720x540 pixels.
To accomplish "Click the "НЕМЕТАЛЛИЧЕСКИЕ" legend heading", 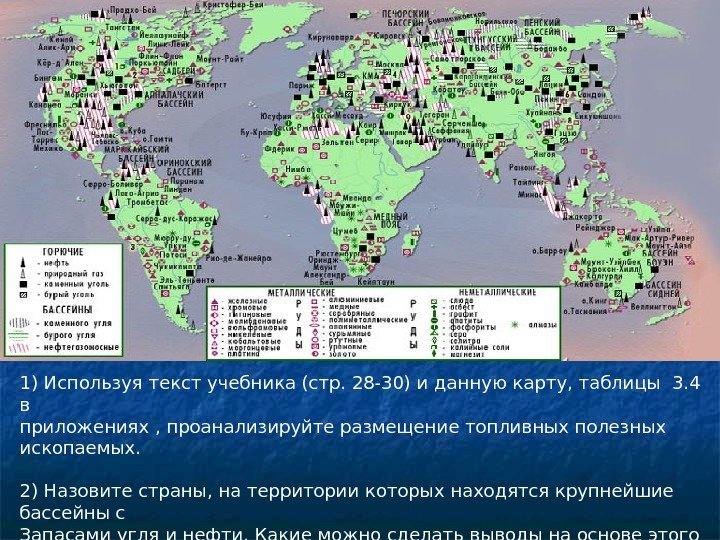I will [497, 292].
